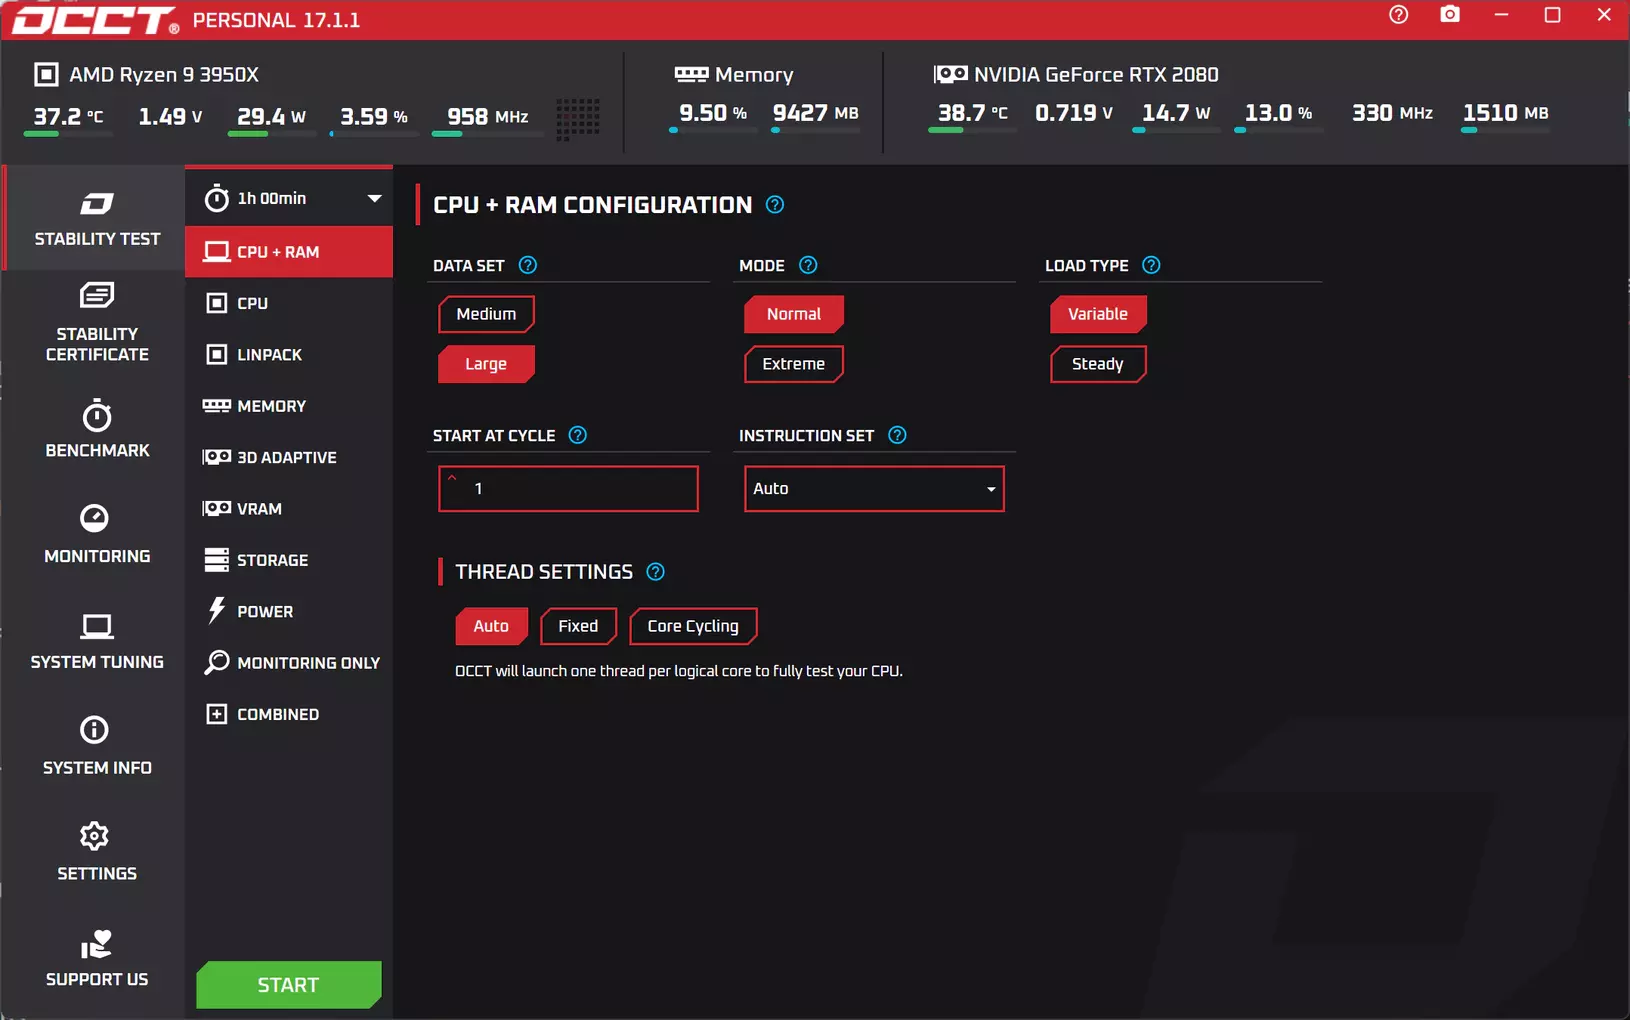Click the memory usage 9.50 % reading
This screenshot has height=1020, width=1630.
[x=713, y=113]
